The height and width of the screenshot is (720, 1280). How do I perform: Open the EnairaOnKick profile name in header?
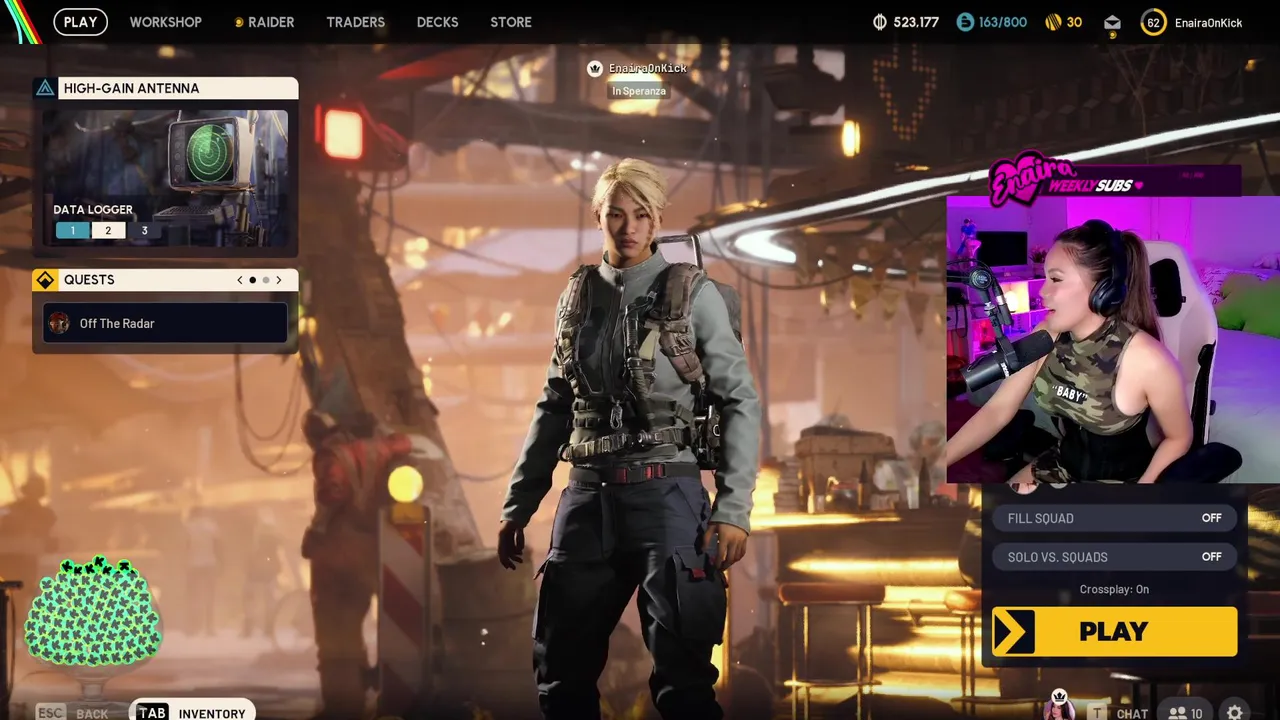point(1208,23)
